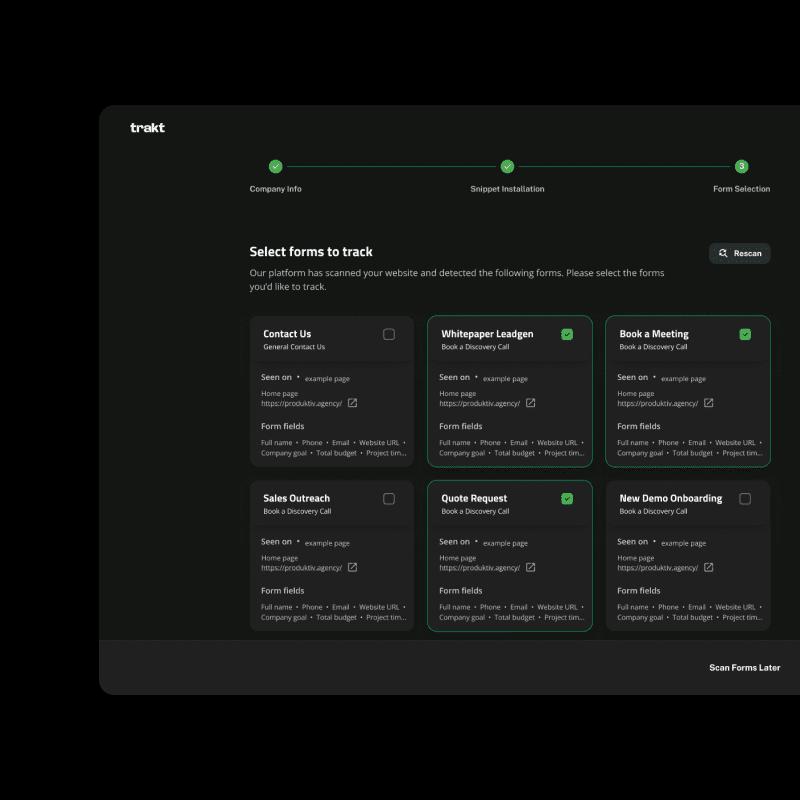Uncheck the Quote Request checkbox
The image size is (800, 800).
(x=567, y=498)
